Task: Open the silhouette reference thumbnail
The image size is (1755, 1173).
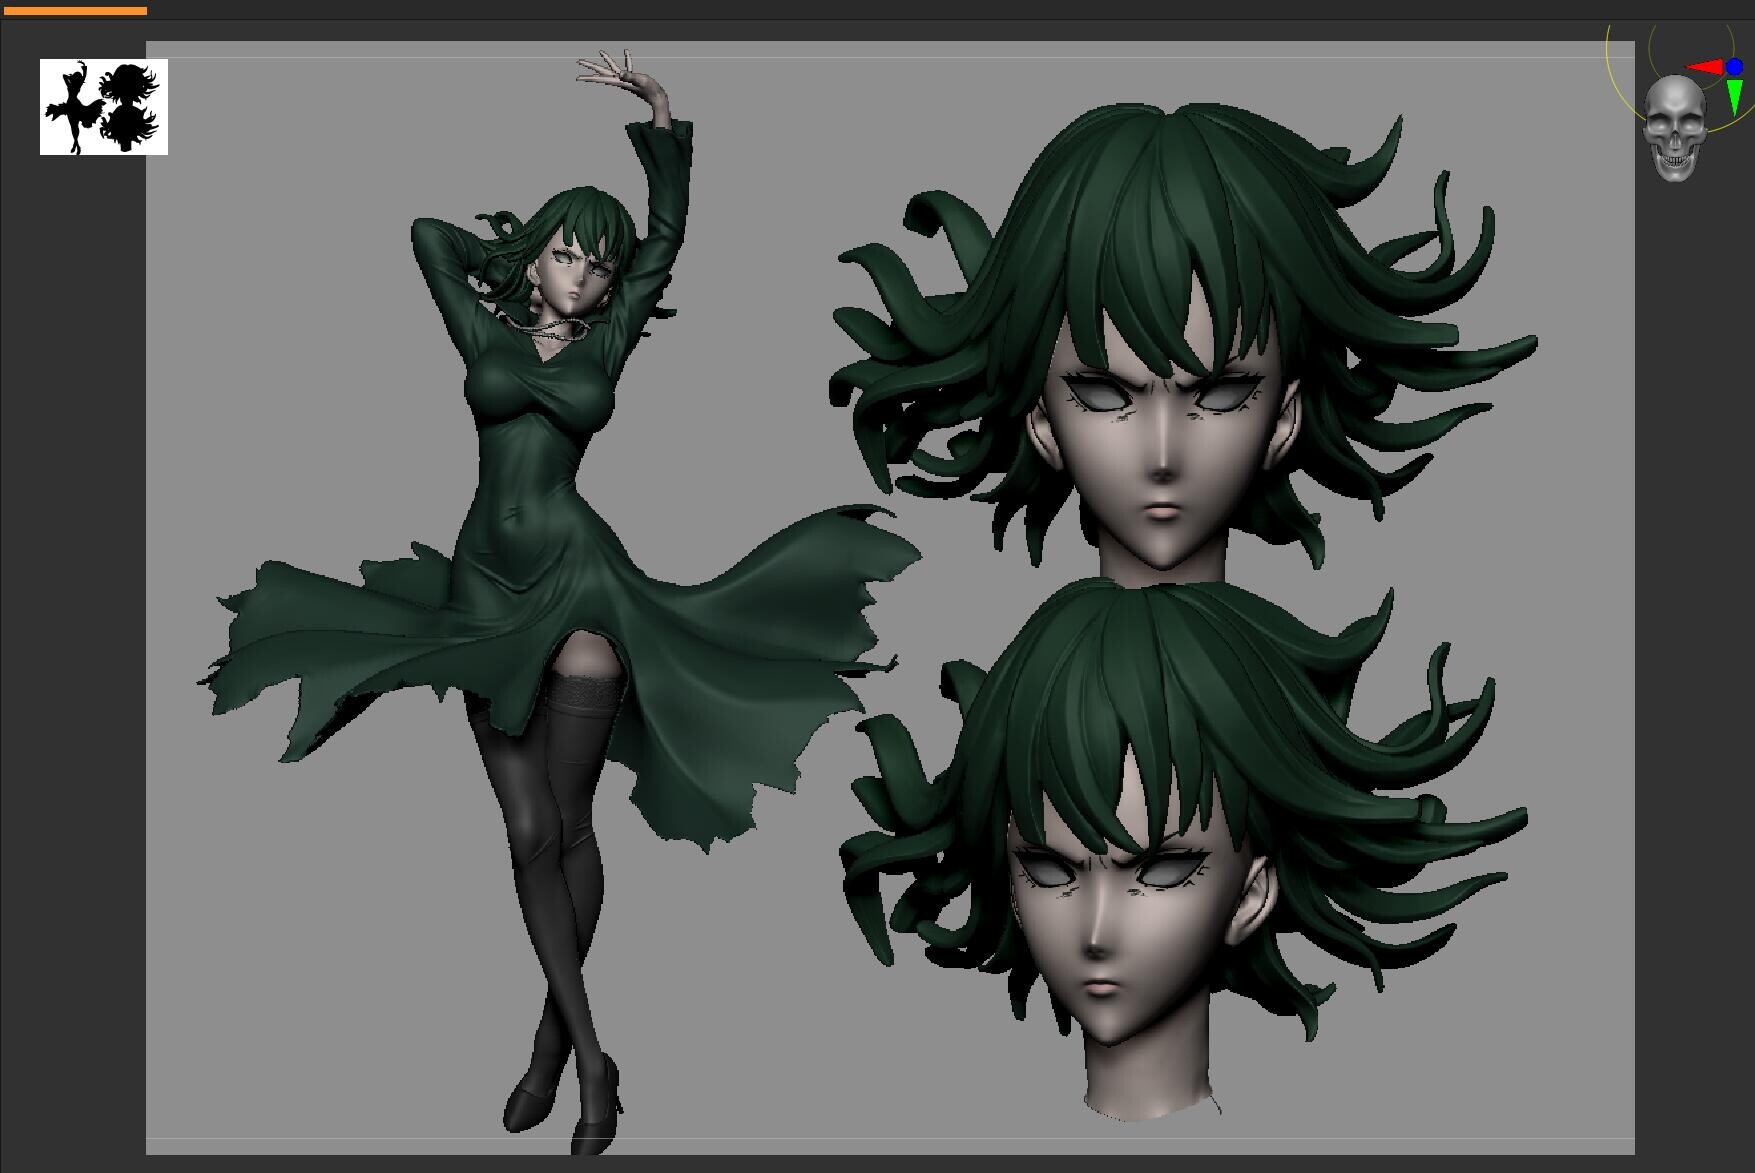Action: [x=103, y=107]
